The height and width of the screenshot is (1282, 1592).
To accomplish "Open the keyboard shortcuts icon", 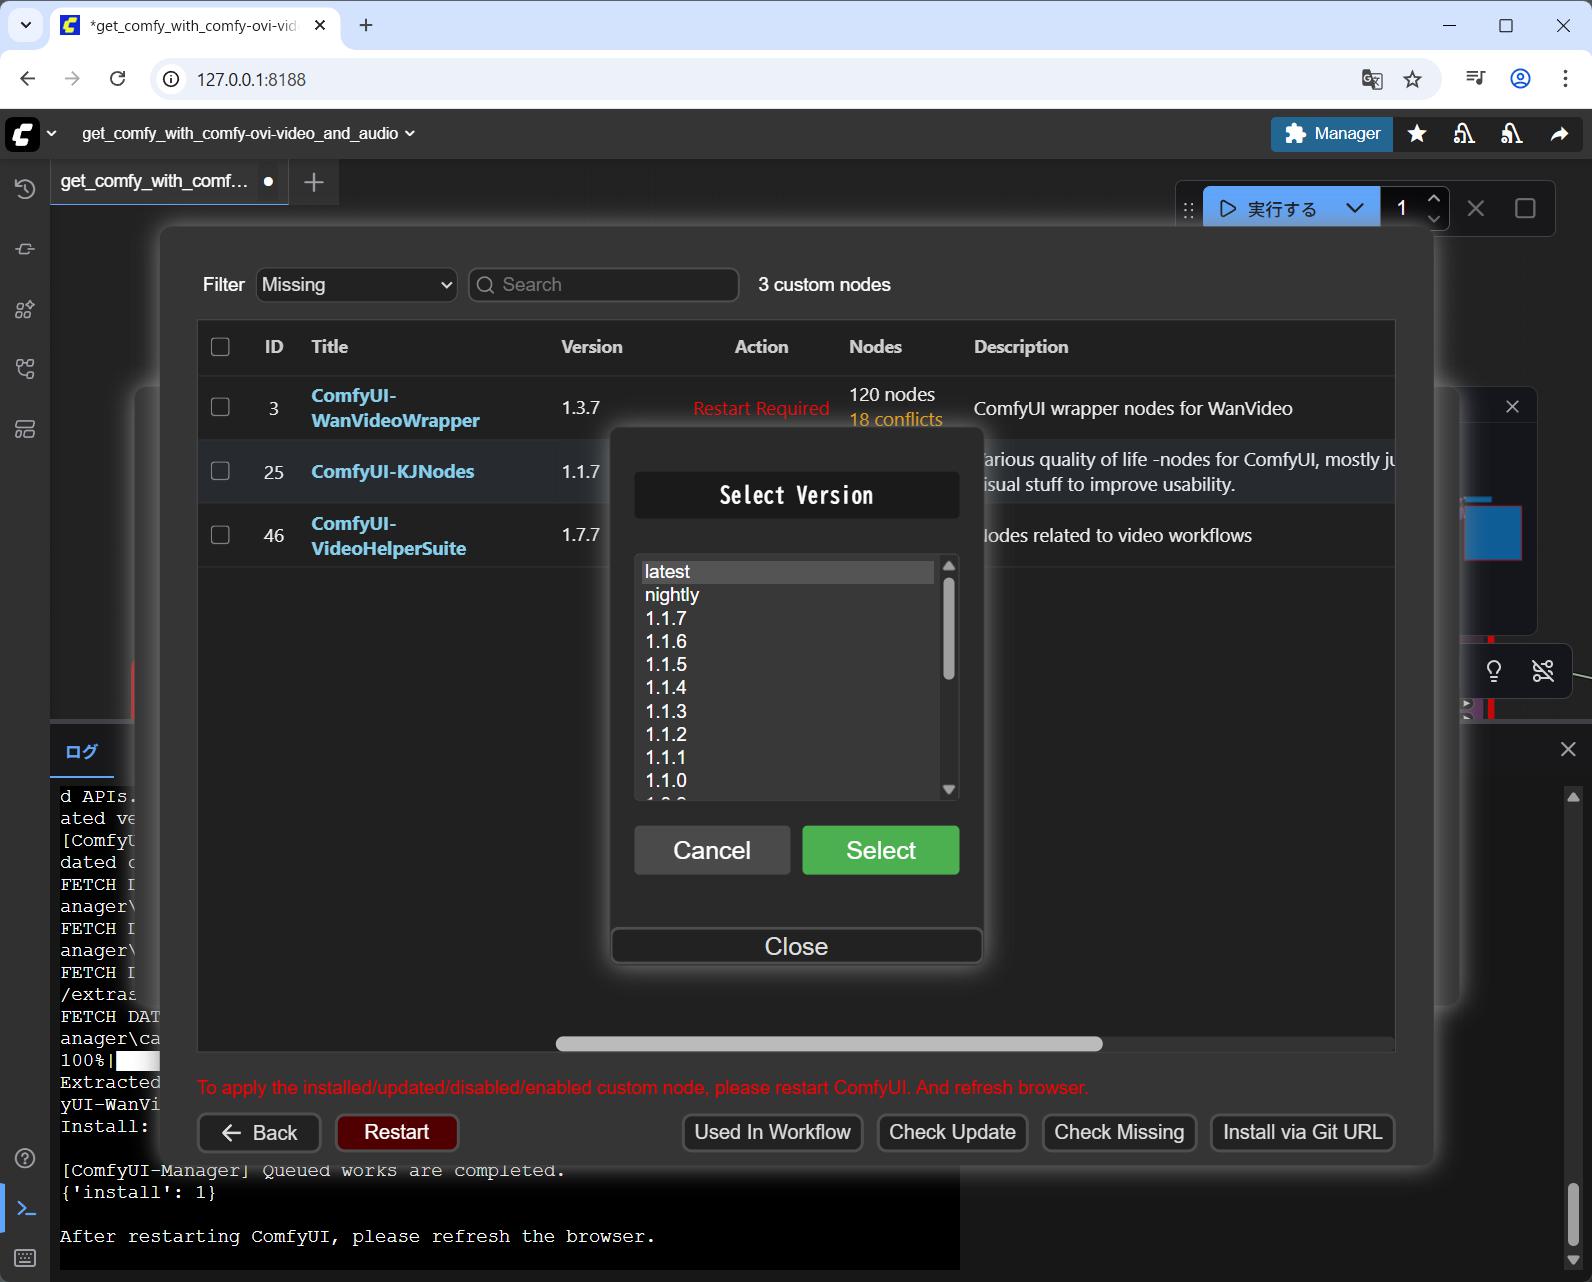I will 25,1257.
